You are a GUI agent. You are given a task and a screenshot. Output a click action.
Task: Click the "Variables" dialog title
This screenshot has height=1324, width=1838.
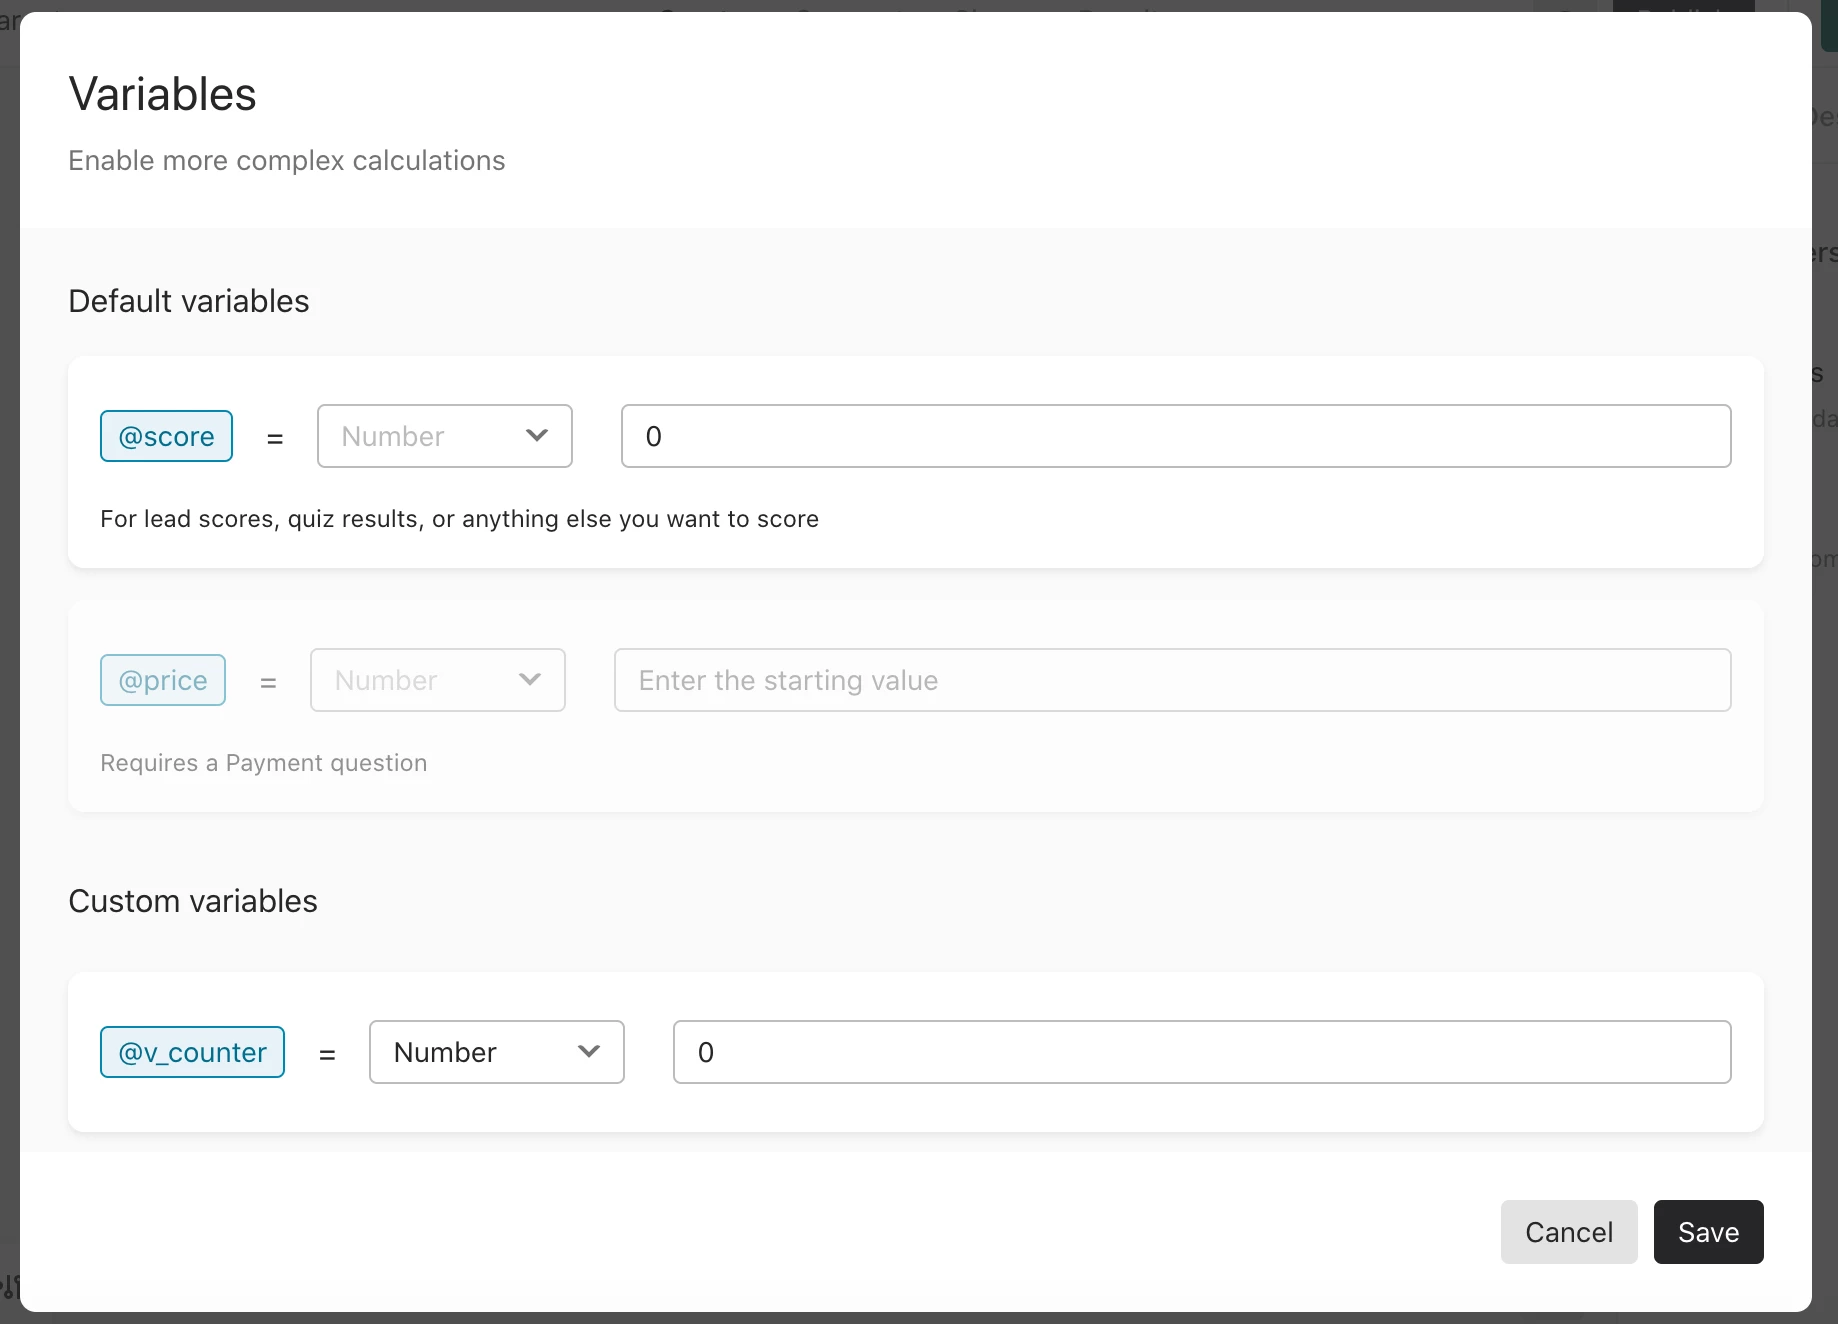(x=163, y=94)
